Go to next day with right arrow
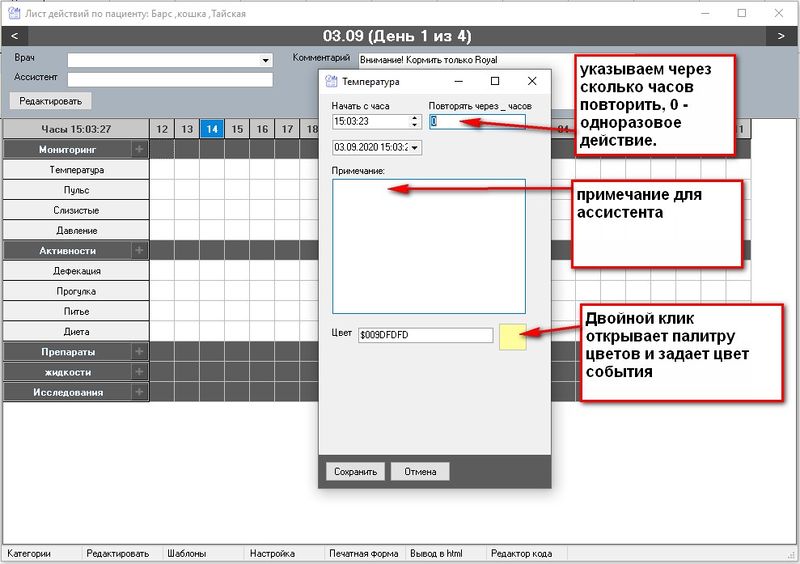 pos(781,36)
